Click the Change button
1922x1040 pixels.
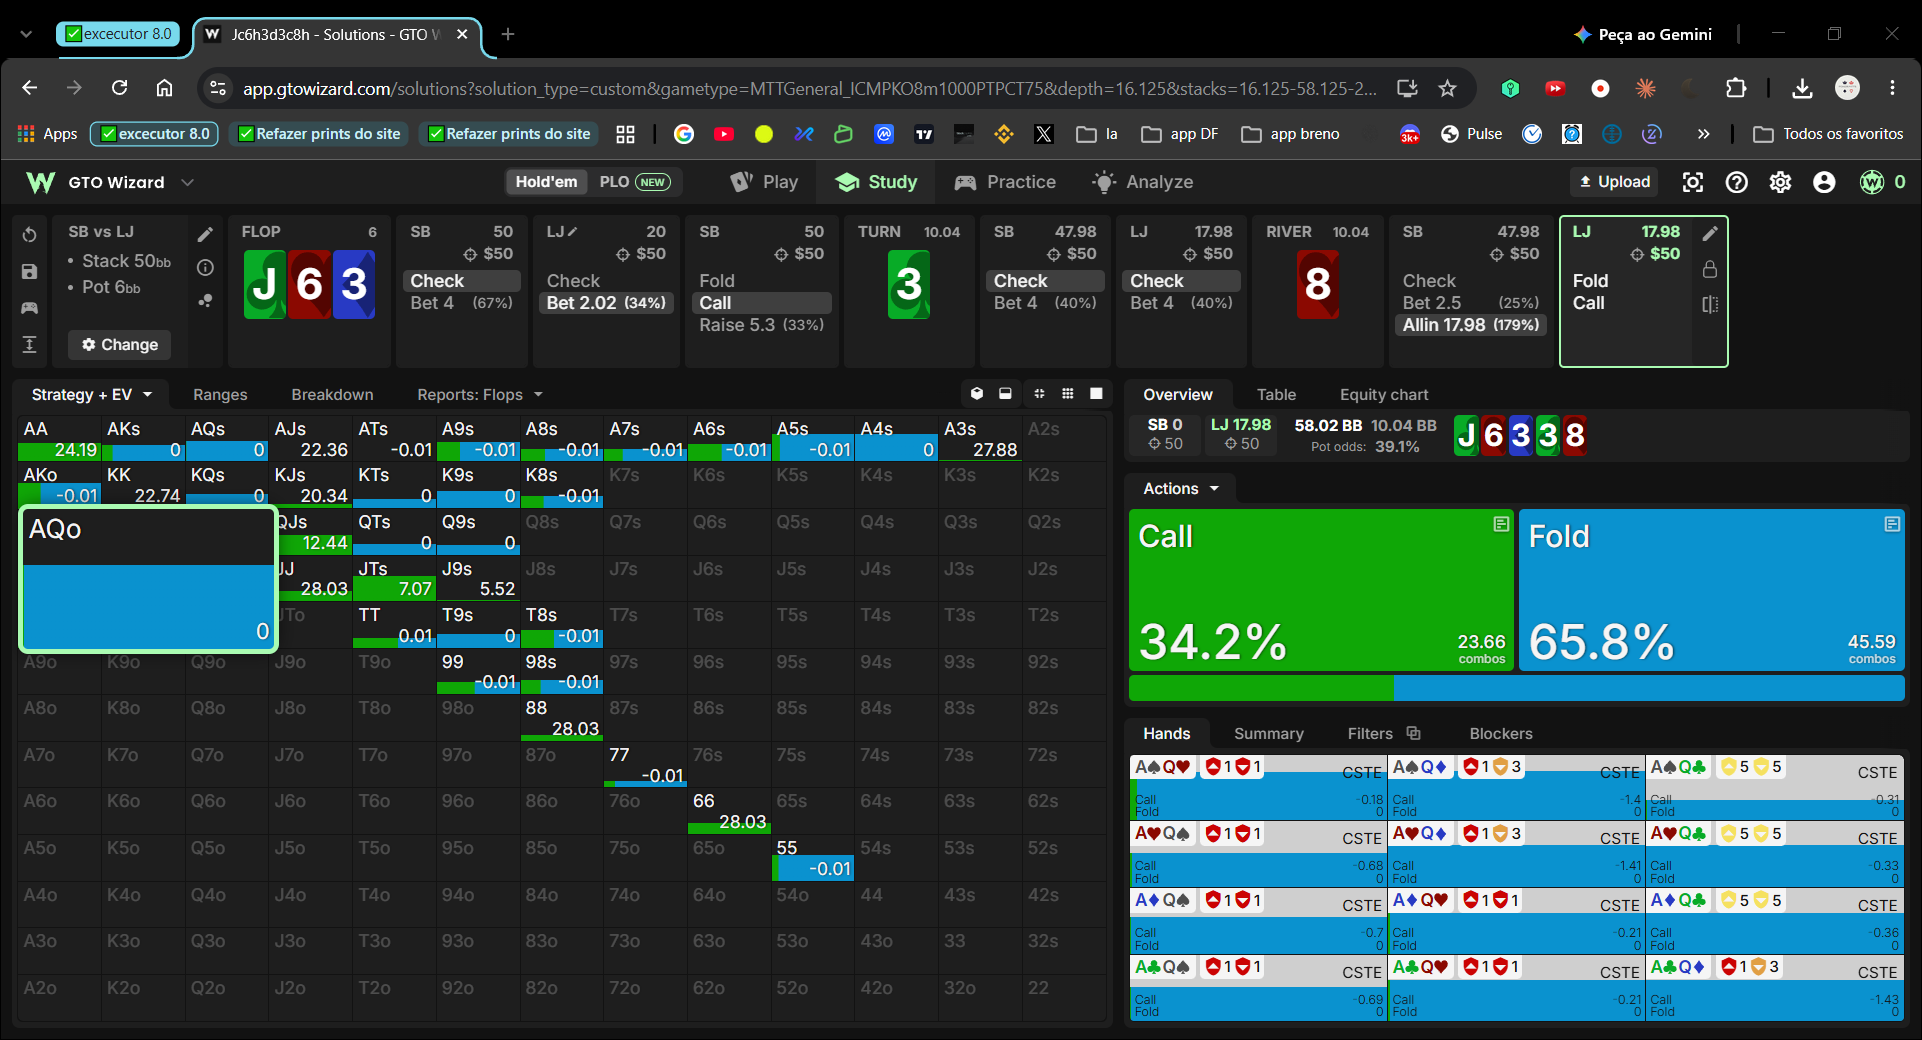(x=120, y=344)
